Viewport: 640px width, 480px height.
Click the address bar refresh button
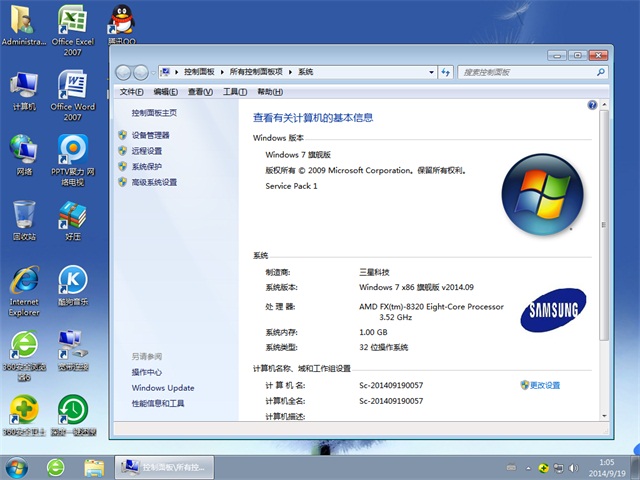pos(446,72)
